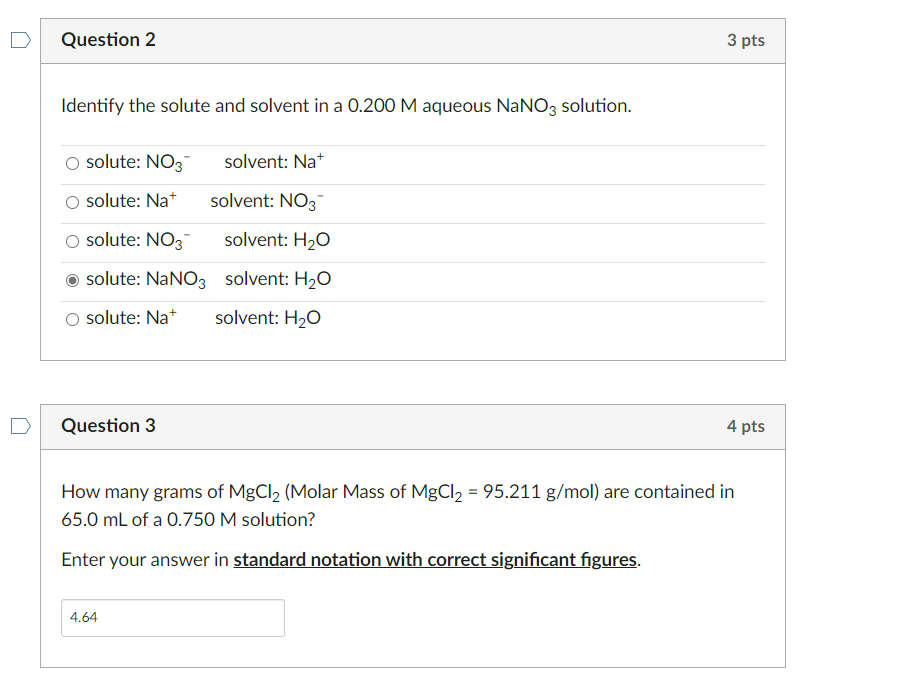
Task: Select answer solute: NaNO3 solvent: H2O
Action: tap(71, 279)
